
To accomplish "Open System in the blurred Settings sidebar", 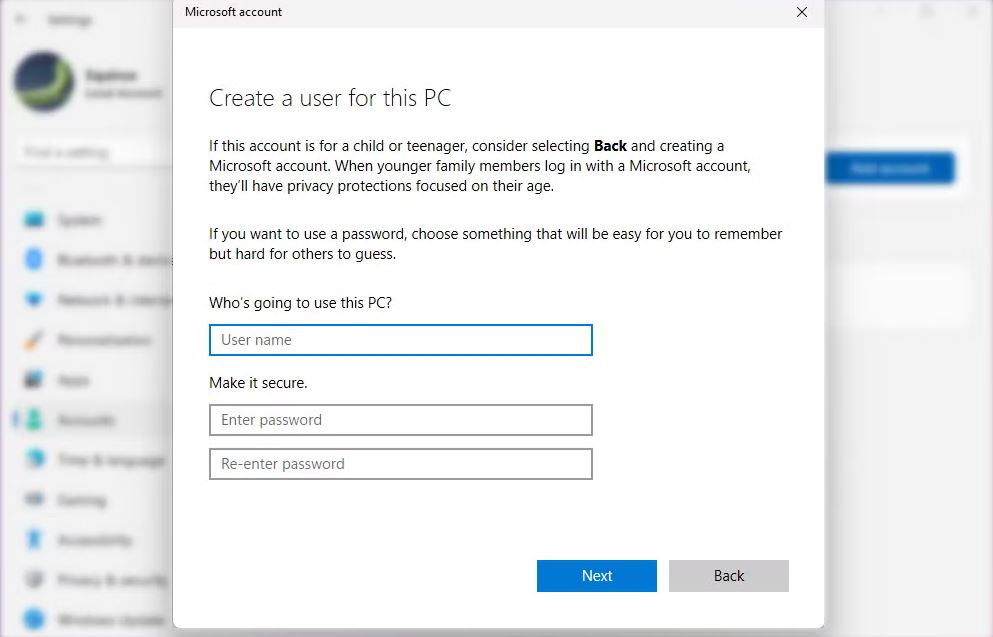I will click(79, 220).
